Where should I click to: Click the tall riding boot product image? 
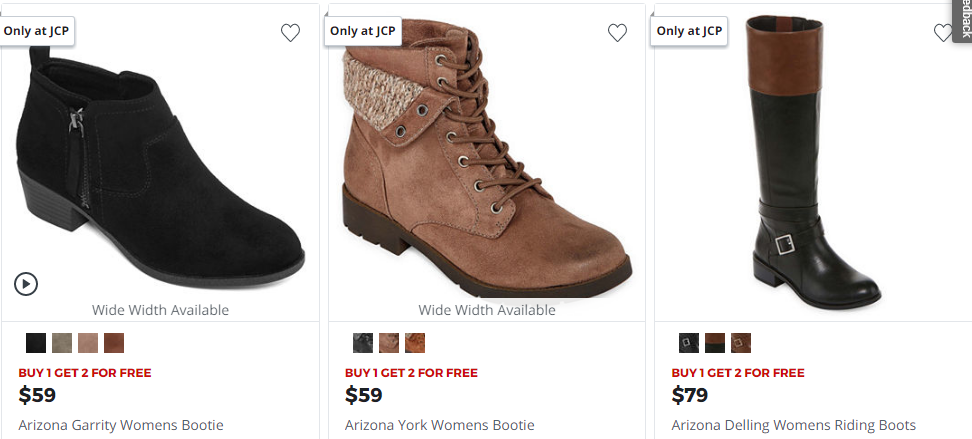tap(810, 160)
